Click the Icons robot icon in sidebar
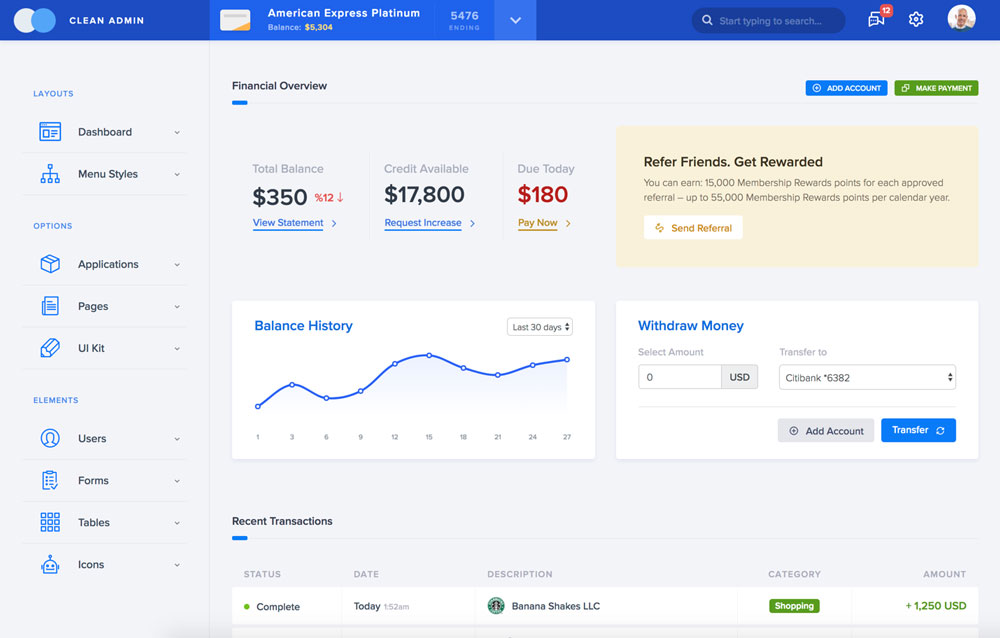Viewport: 1000px width, 638px height. click(50, 564)
